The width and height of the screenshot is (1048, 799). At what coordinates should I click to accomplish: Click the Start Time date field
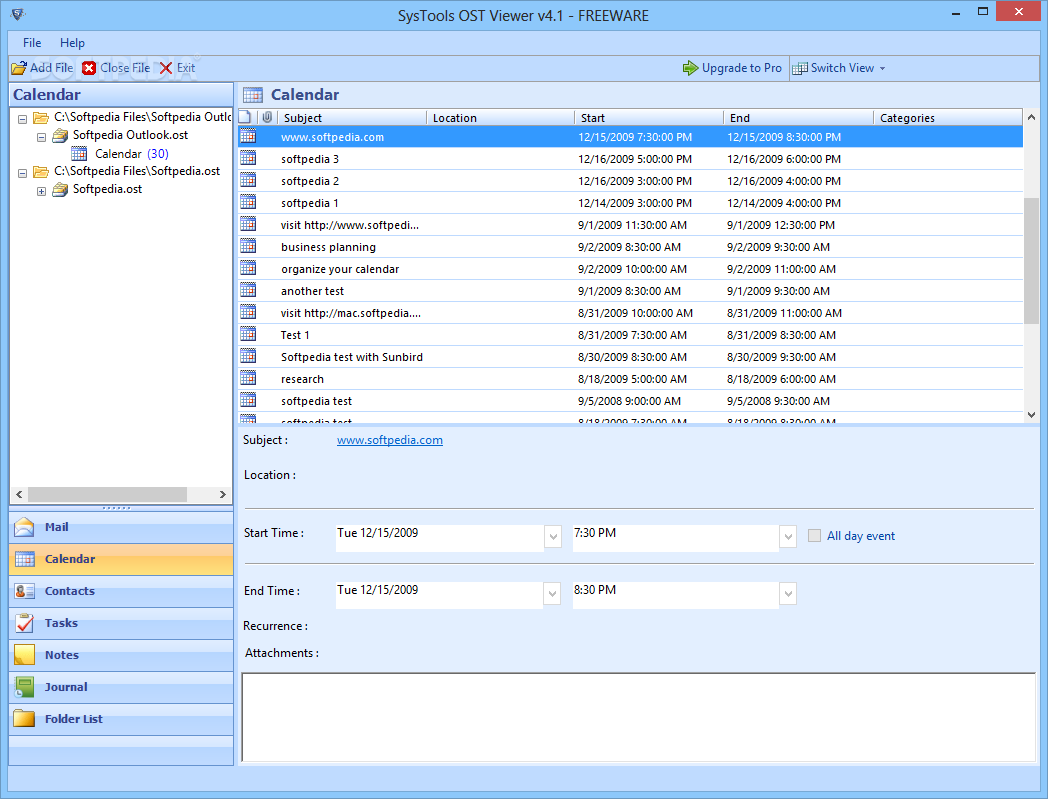coord(440,536)
